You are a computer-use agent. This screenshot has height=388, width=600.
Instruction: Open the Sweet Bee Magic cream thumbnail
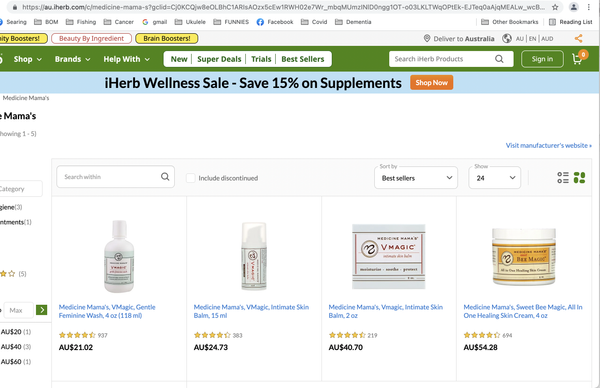tap(523, 256)
